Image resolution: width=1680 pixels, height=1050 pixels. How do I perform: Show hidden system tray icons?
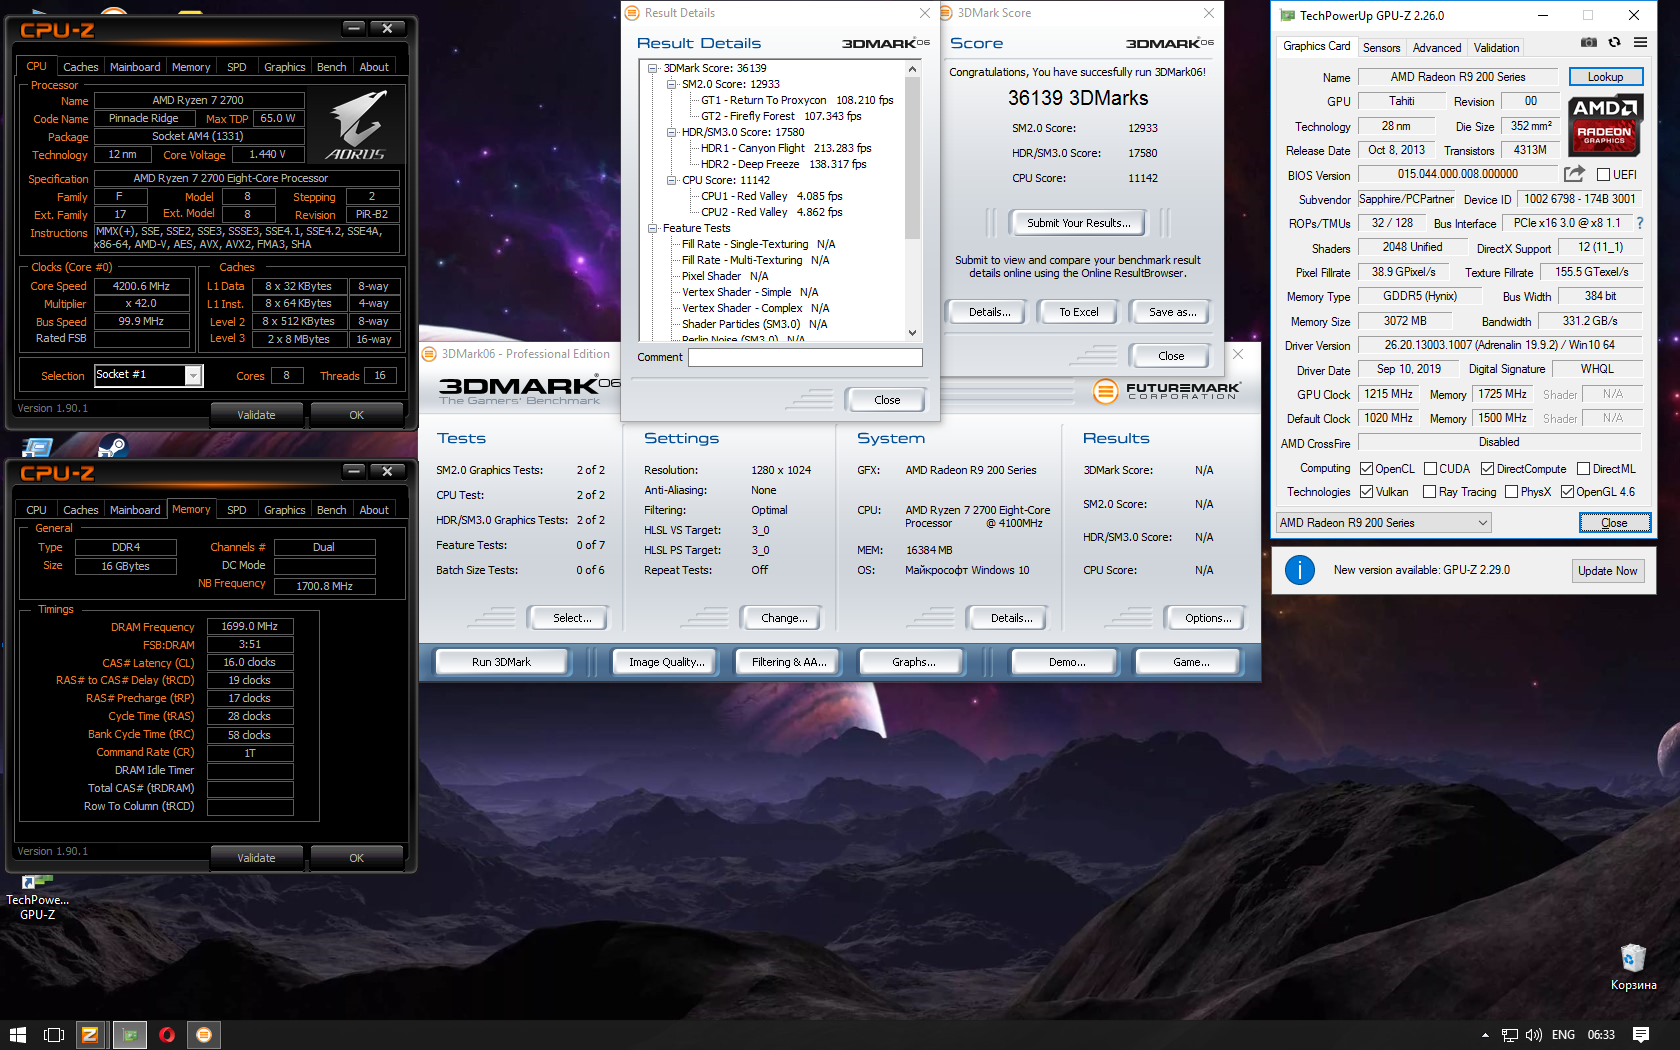pyautogui.click(x=1485, y=1035)
